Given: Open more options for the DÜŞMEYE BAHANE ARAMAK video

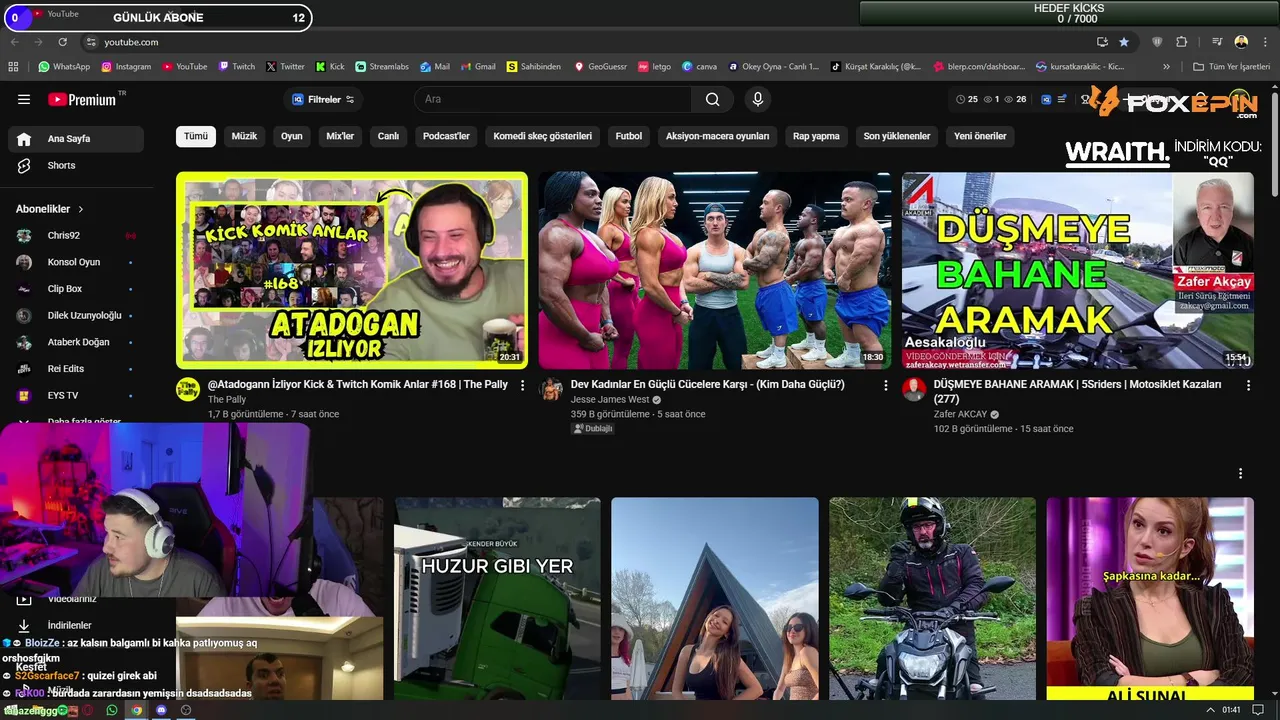Looking at the screenshot, I should point(1248,385).
